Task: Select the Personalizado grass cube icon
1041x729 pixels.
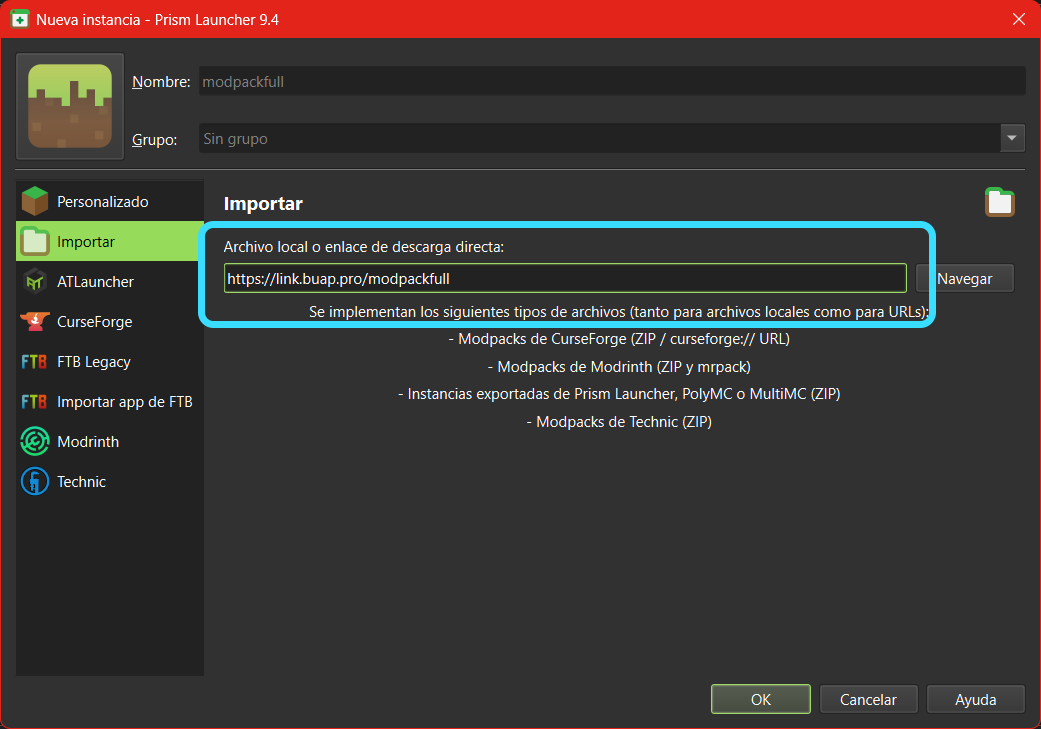Action: click(x=35, y=202)
